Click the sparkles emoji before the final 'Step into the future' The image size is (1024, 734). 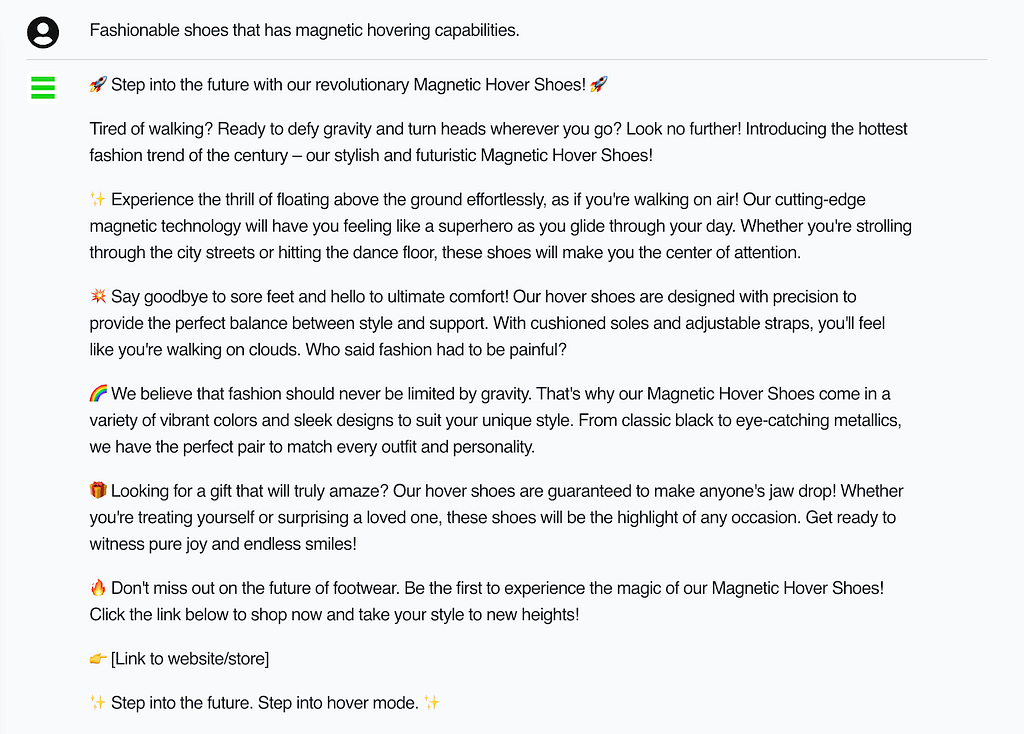click(x=98, y=703)
